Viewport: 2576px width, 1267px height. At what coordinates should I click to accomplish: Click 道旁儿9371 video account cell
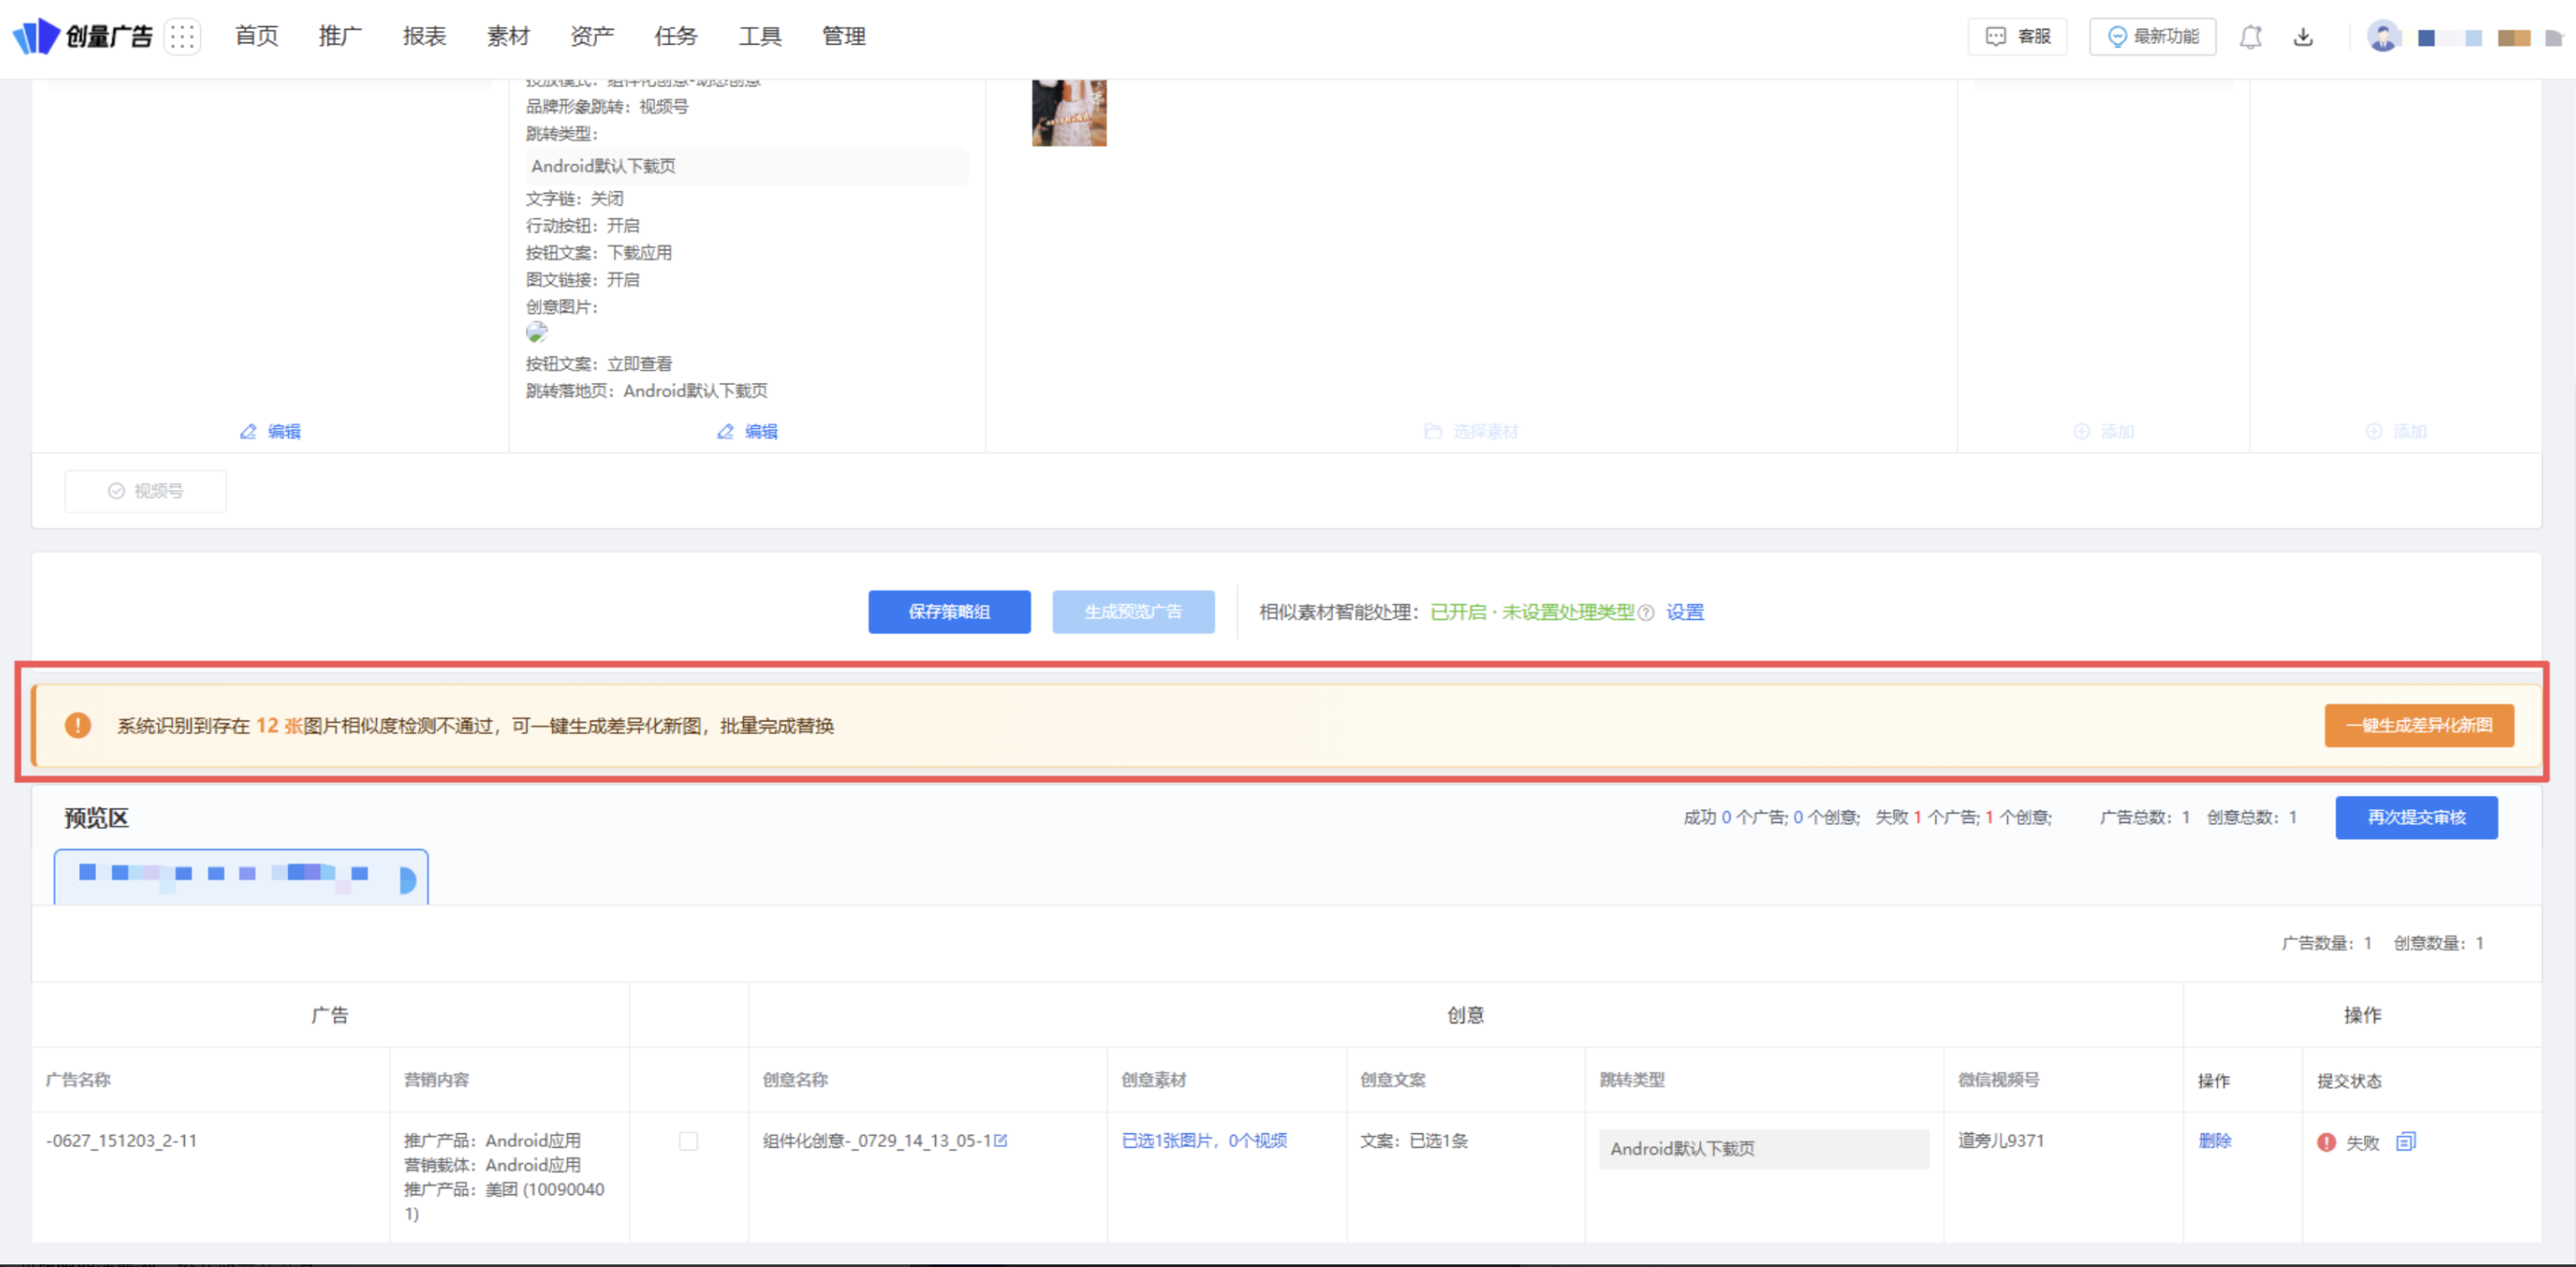2001,1141
